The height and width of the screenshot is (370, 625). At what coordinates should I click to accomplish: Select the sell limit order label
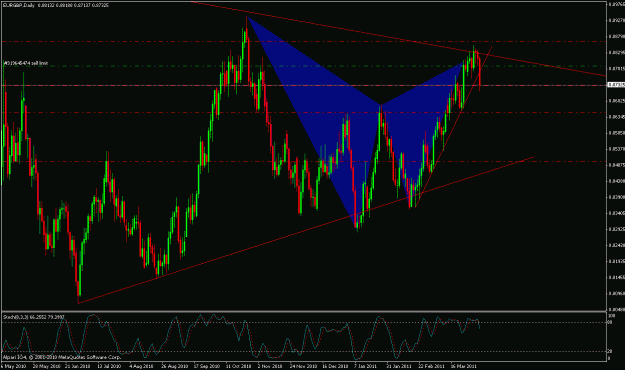pyautogui.click(x=26, y=63)
